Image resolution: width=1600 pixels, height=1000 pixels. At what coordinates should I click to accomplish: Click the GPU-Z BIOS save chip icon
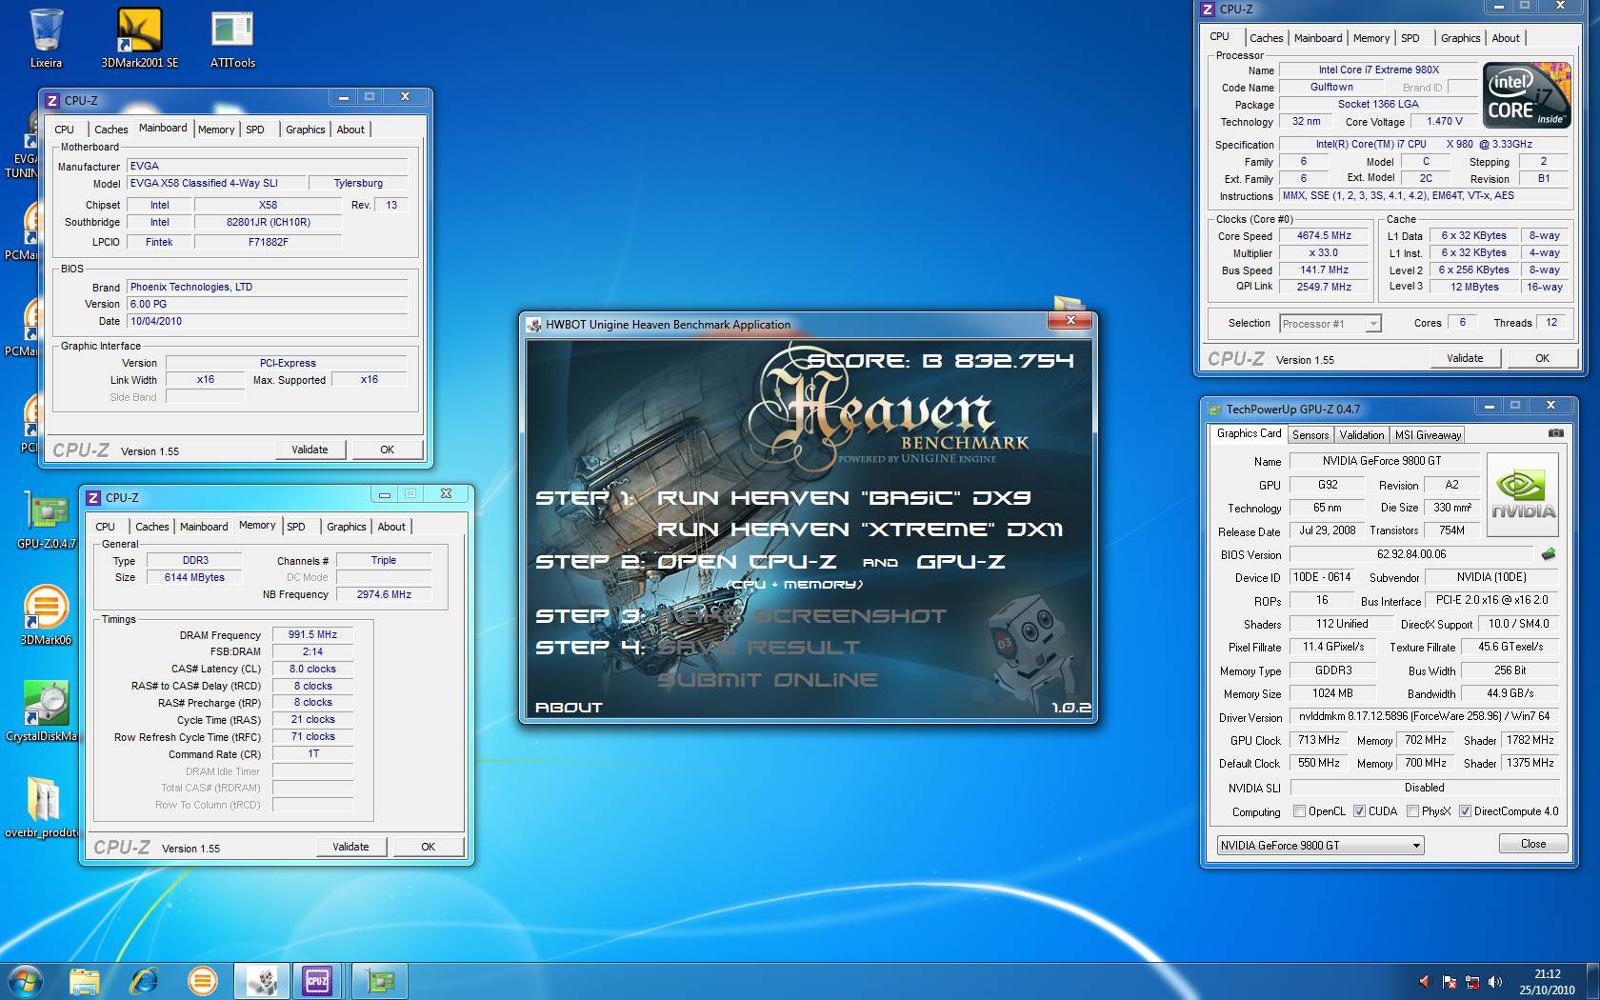(x=1548, y=554)
